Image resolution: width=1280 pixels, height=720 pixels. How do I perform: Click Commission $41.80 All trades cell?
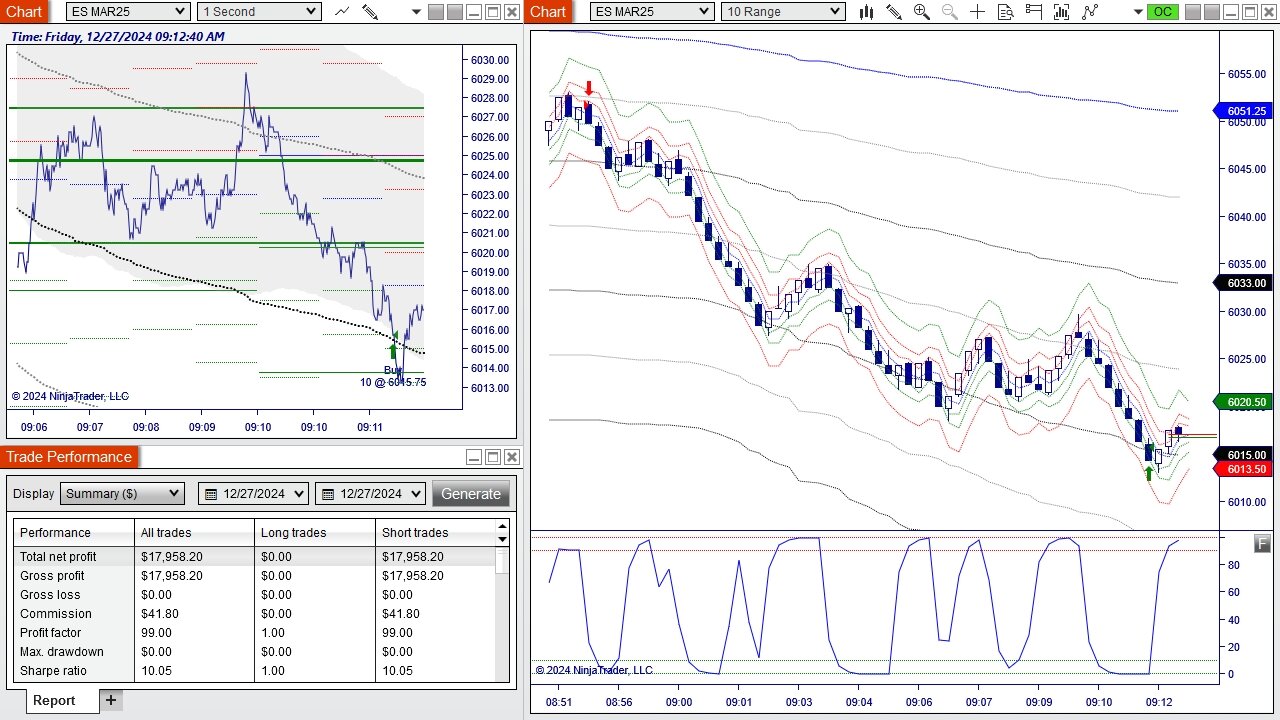click(x=160, y=614)
